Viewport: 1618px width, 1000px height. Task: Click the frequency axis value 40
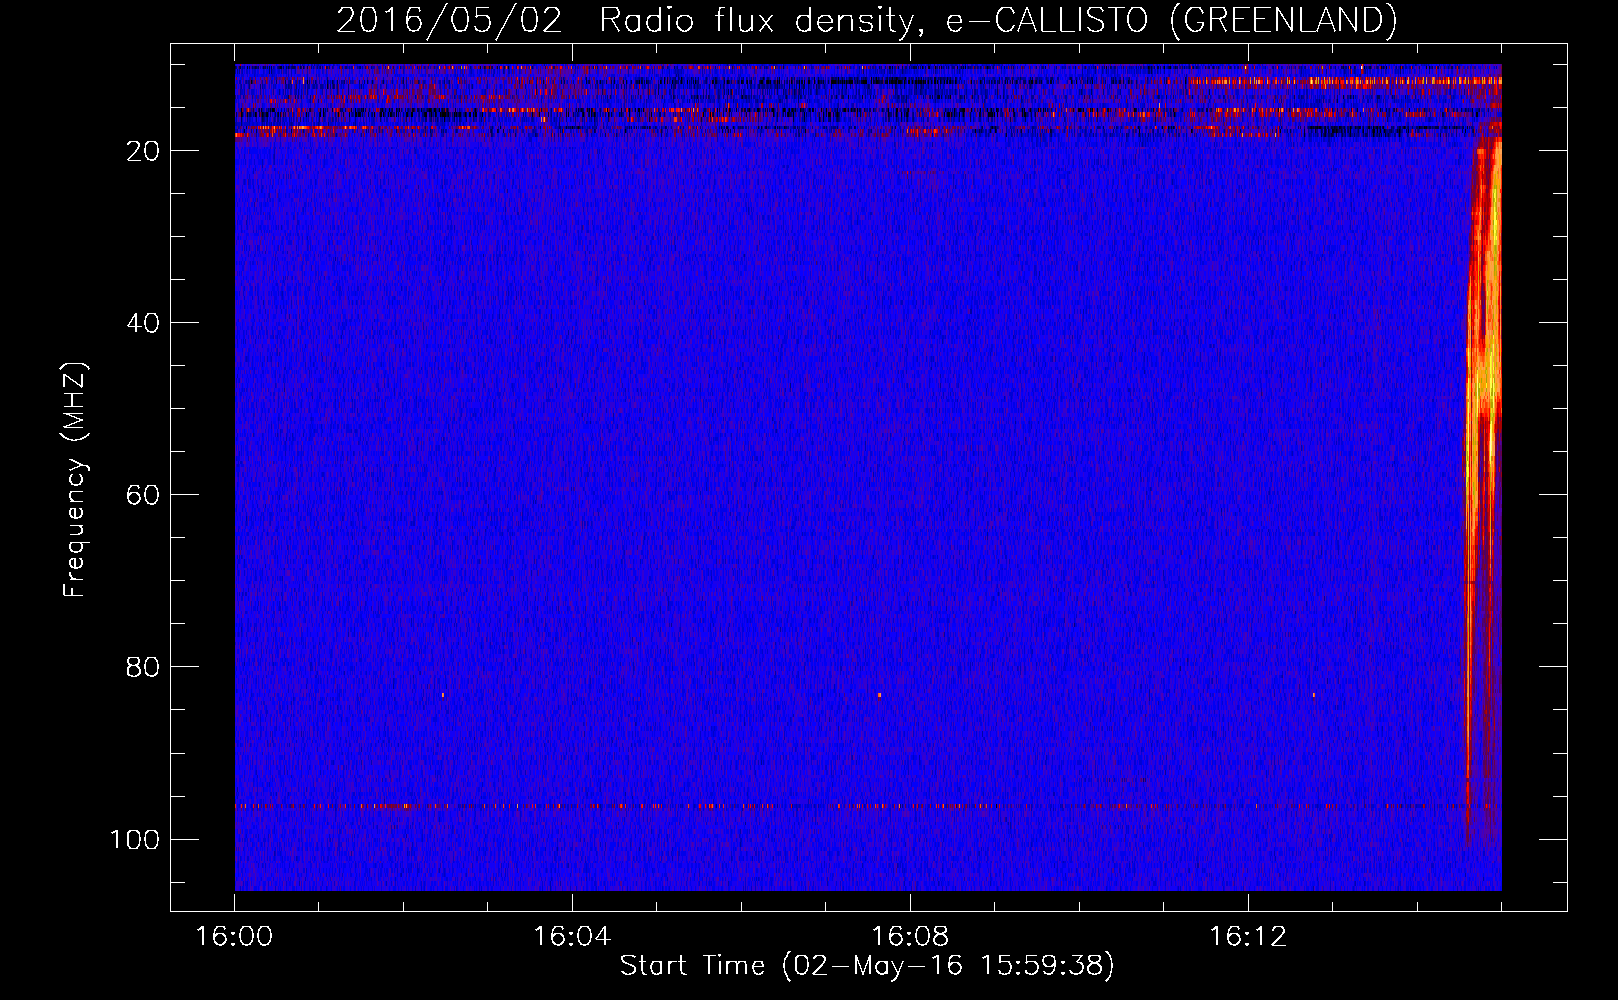point(144,323)
